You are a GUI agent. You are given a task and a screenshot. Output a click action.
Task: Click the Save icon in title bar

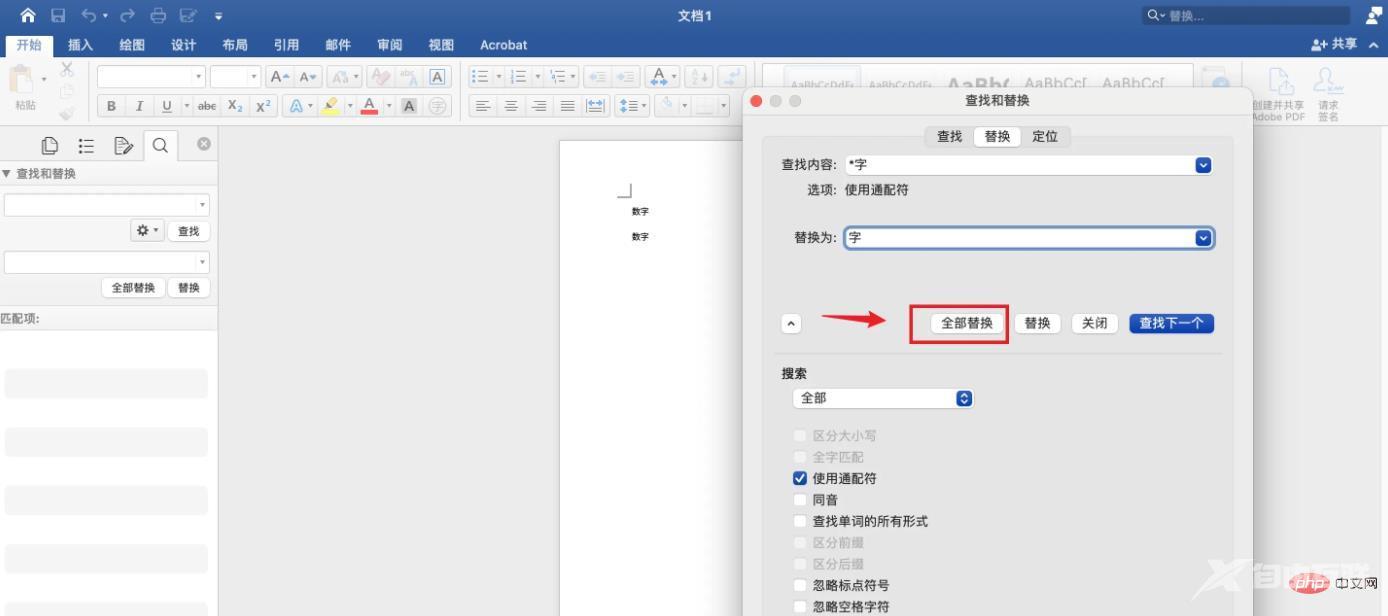coord(58,15)
